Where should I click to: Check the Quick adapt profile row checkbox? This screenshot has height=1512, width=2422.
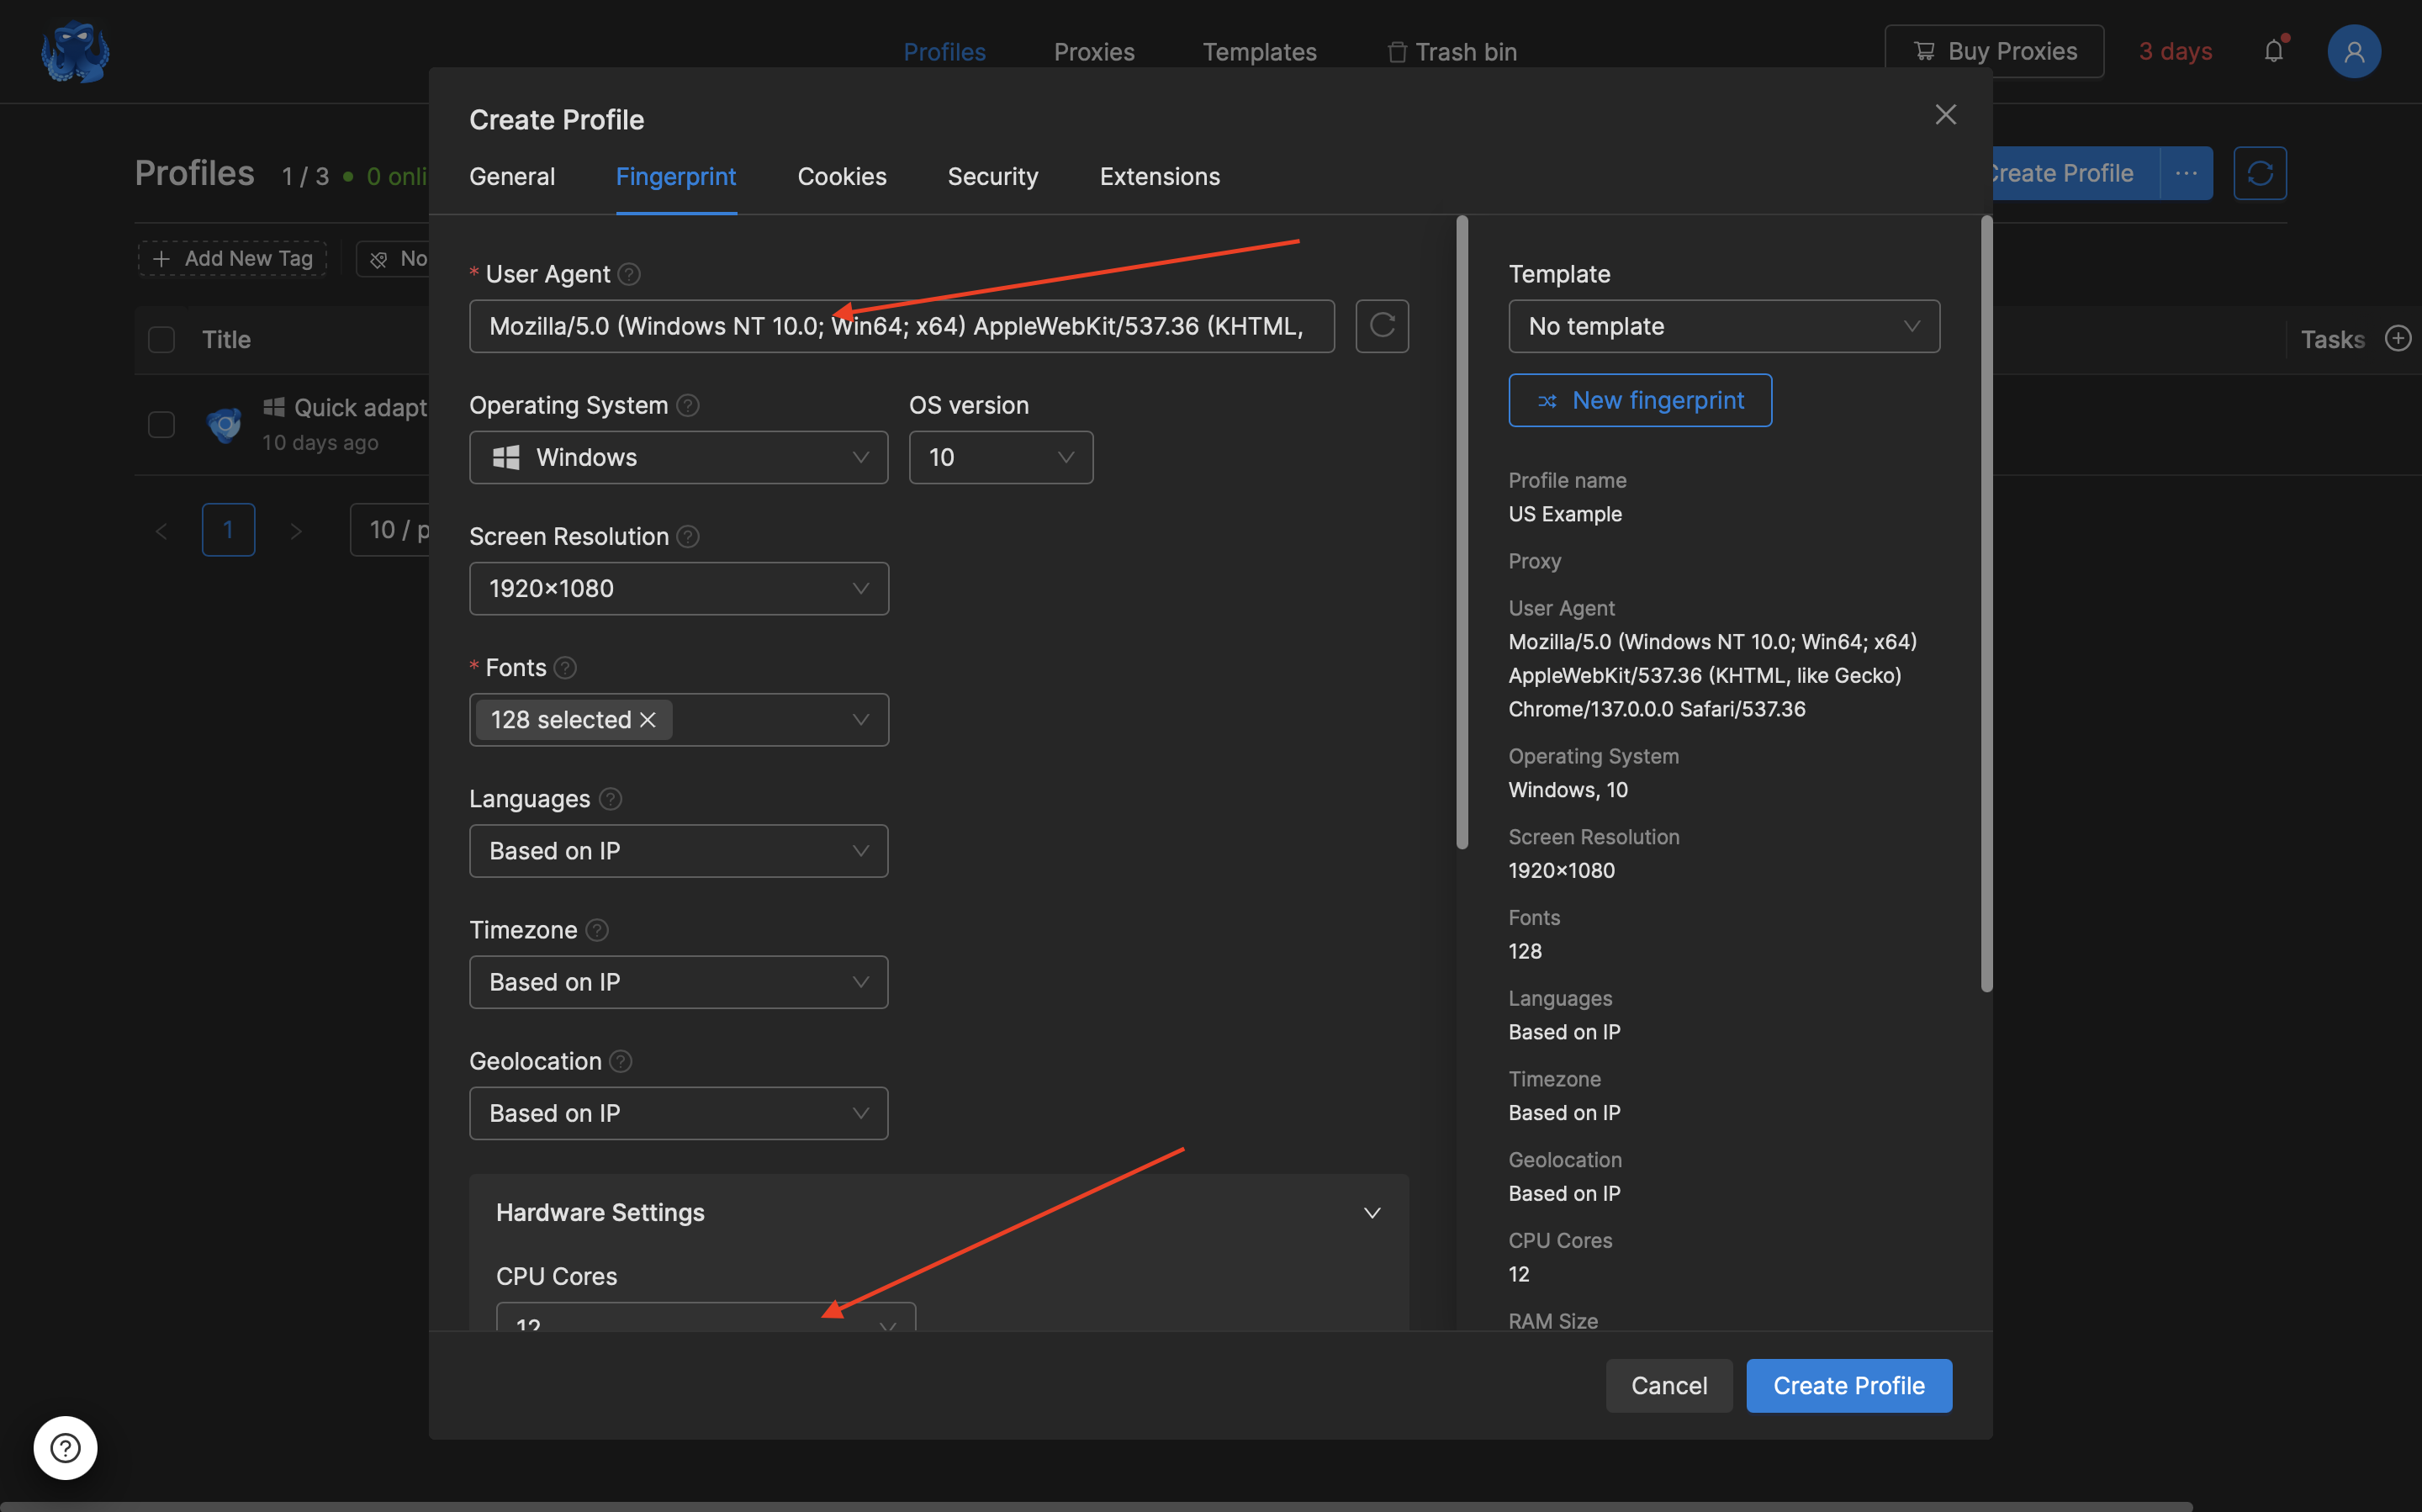pos(161,425)
